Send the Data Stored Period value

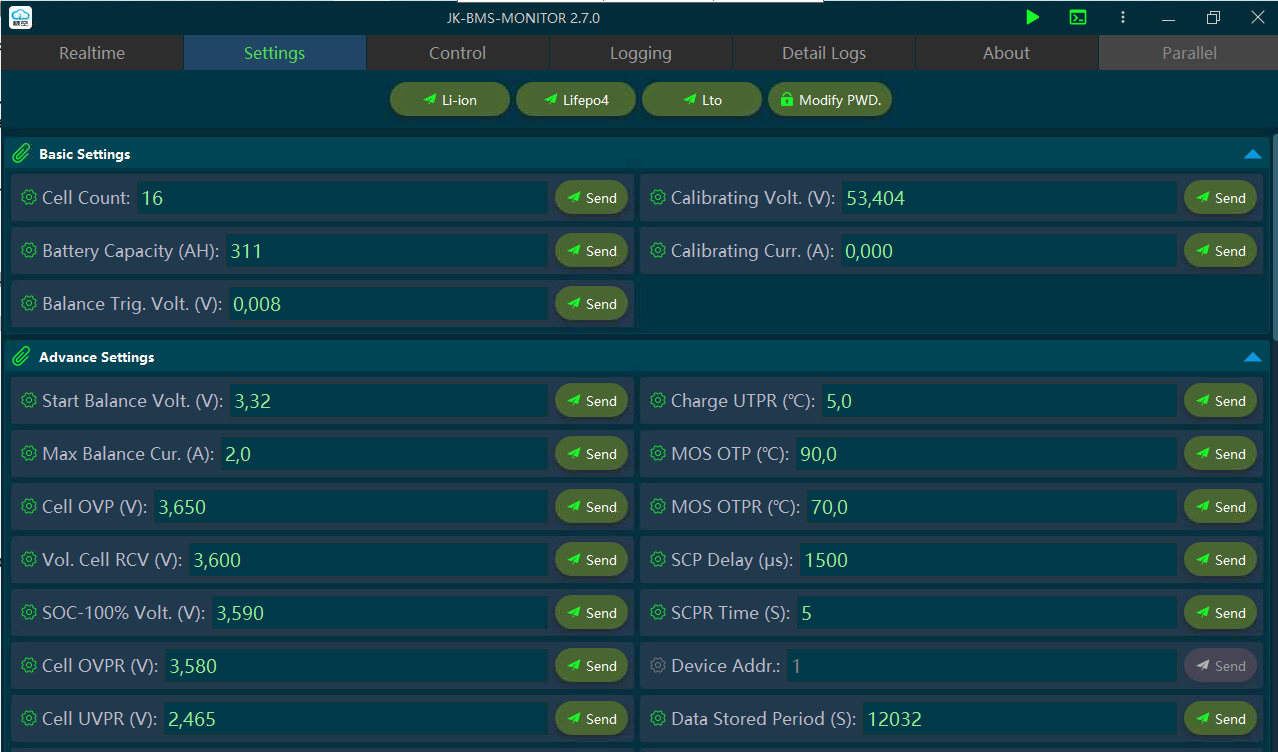click(x=1220, y=719)
